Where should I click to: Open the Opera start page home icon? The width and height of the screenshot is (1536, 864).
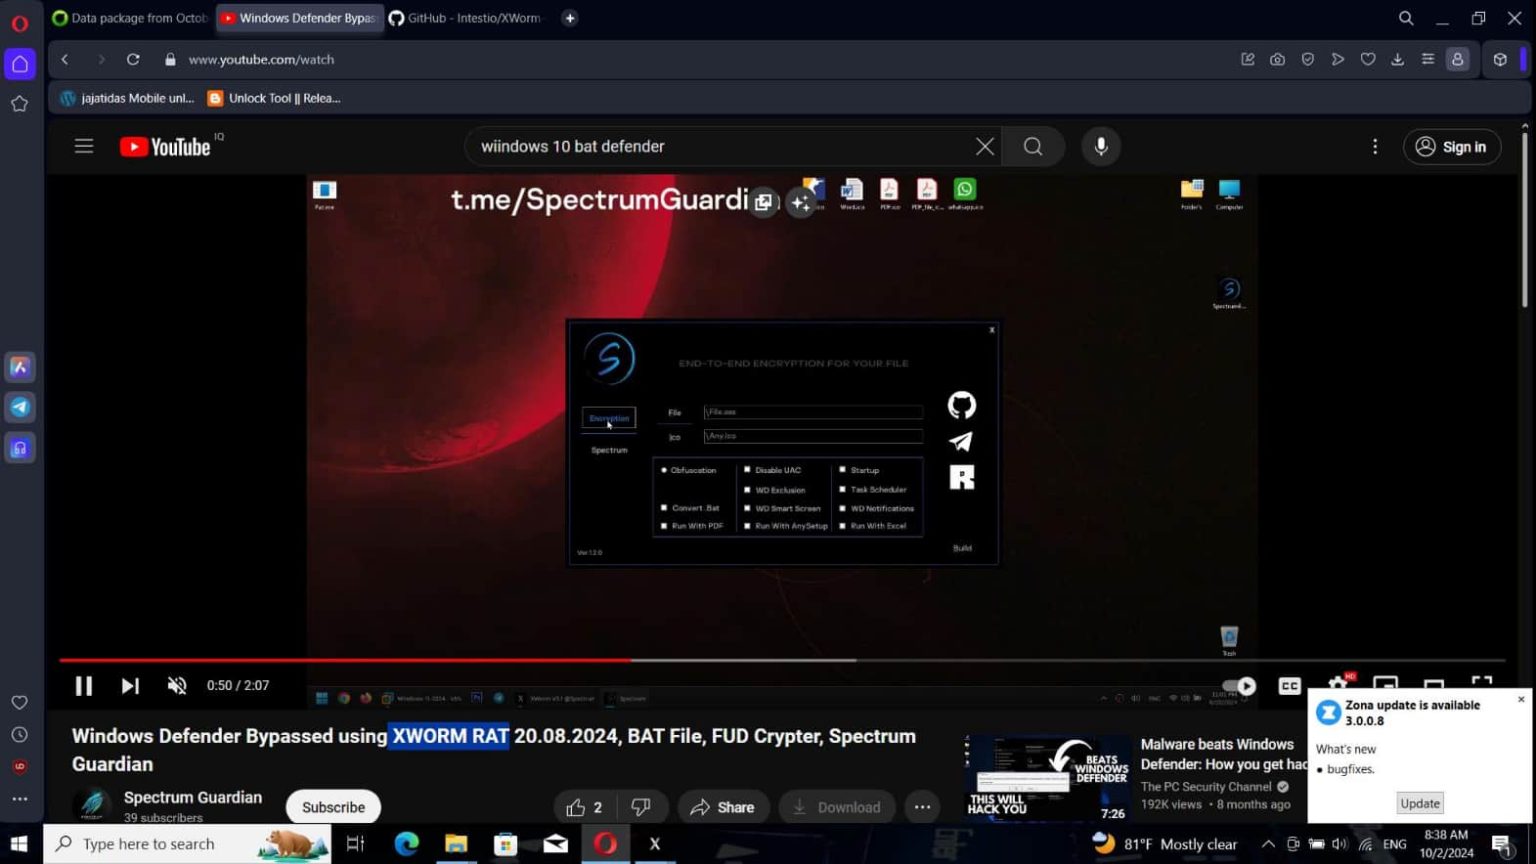[20, 65]
